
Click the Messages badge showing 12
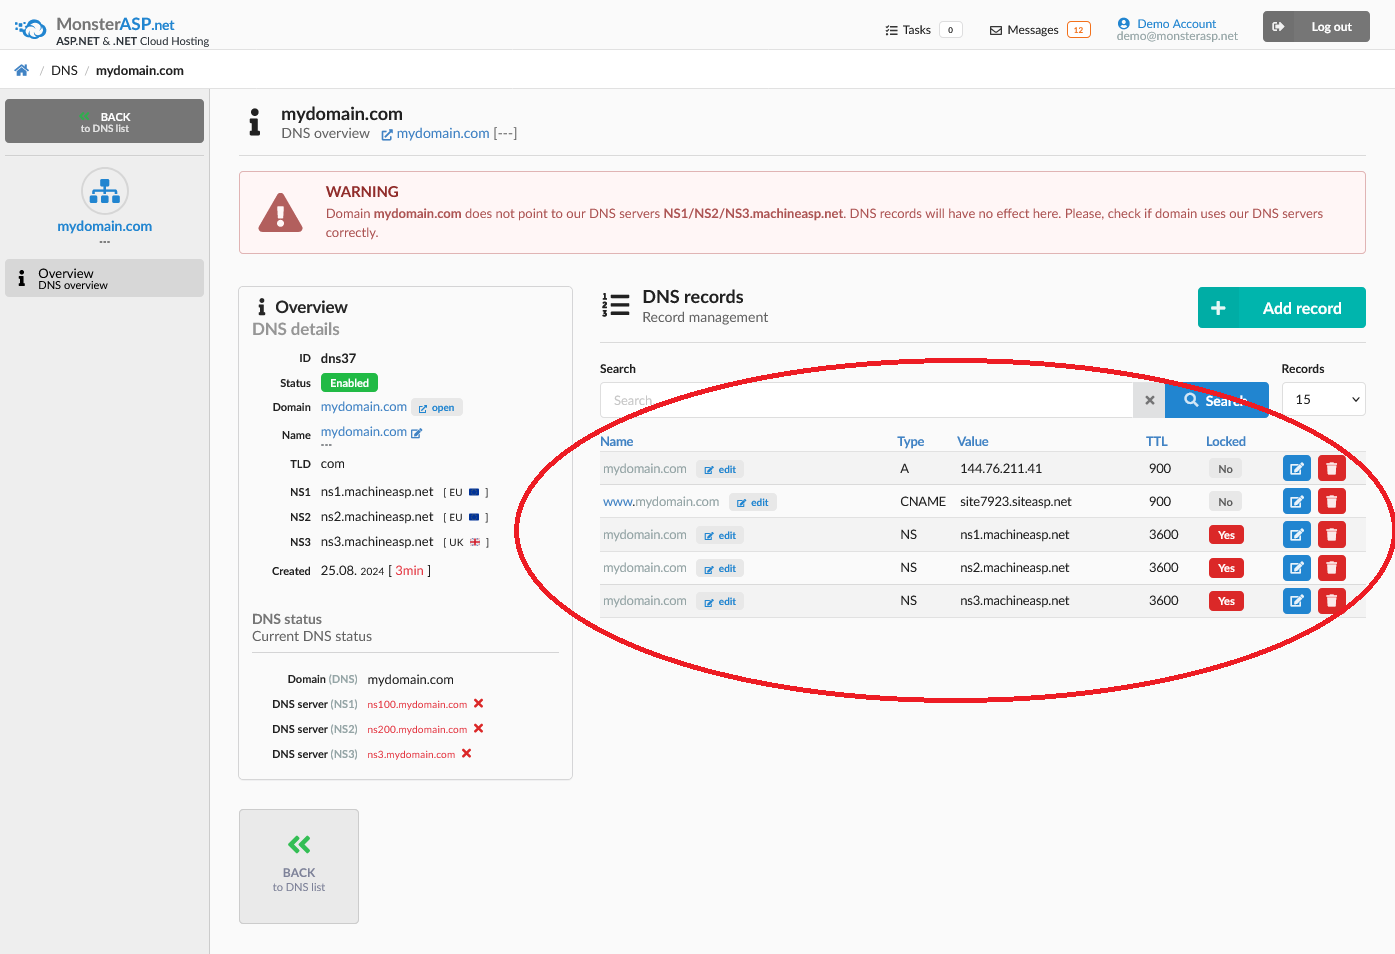tap(1078, 30)
